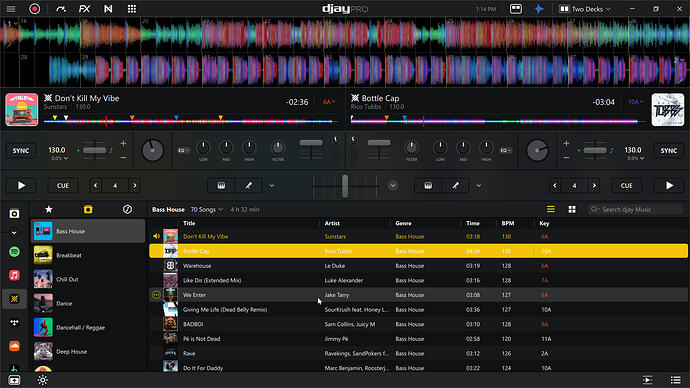Switch library to list view
The image size is (690, 388).
[x=551, y=209]
